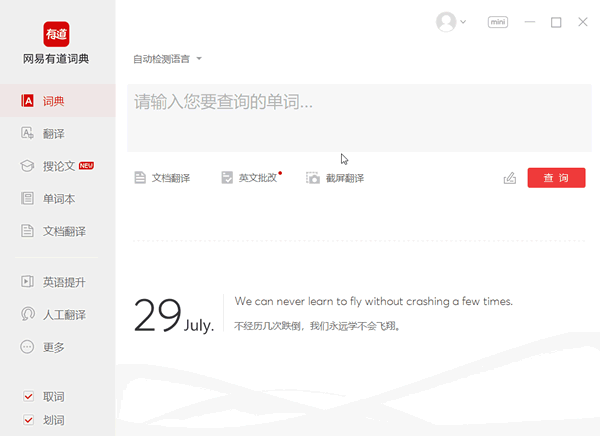Viewport: 600px width, 436px height.
Task: Switch to 翻译 translation in sidebar
Action: 57,134
